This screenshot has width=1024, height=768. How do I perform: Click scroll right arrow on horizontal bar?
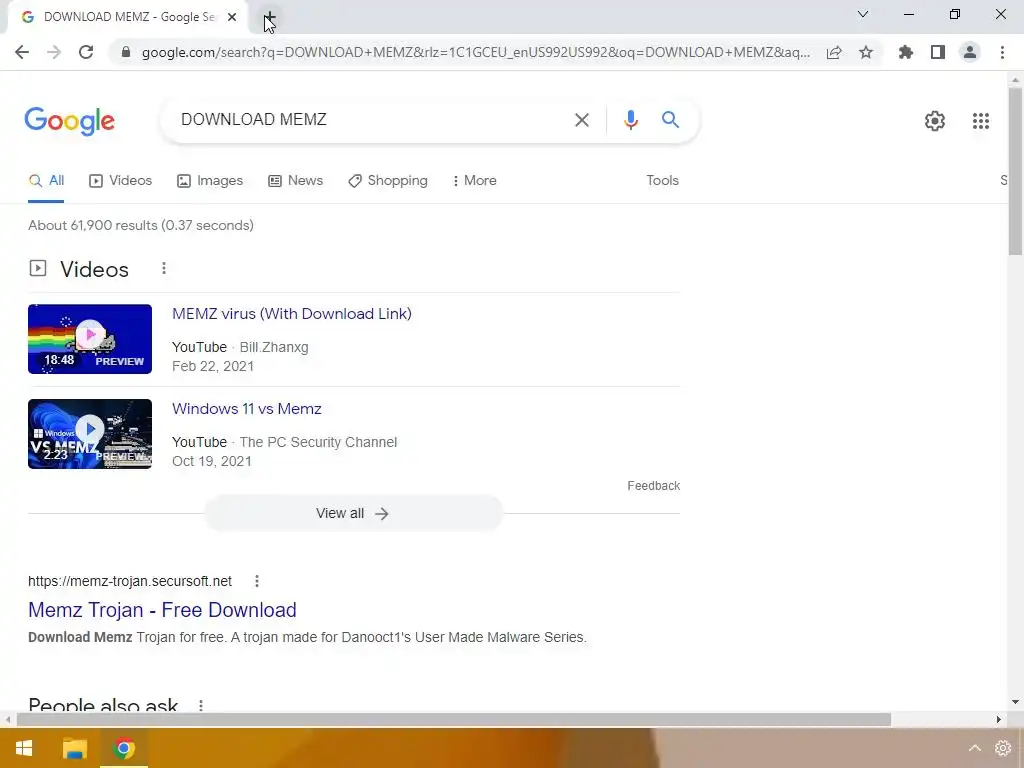coord(999,720)
